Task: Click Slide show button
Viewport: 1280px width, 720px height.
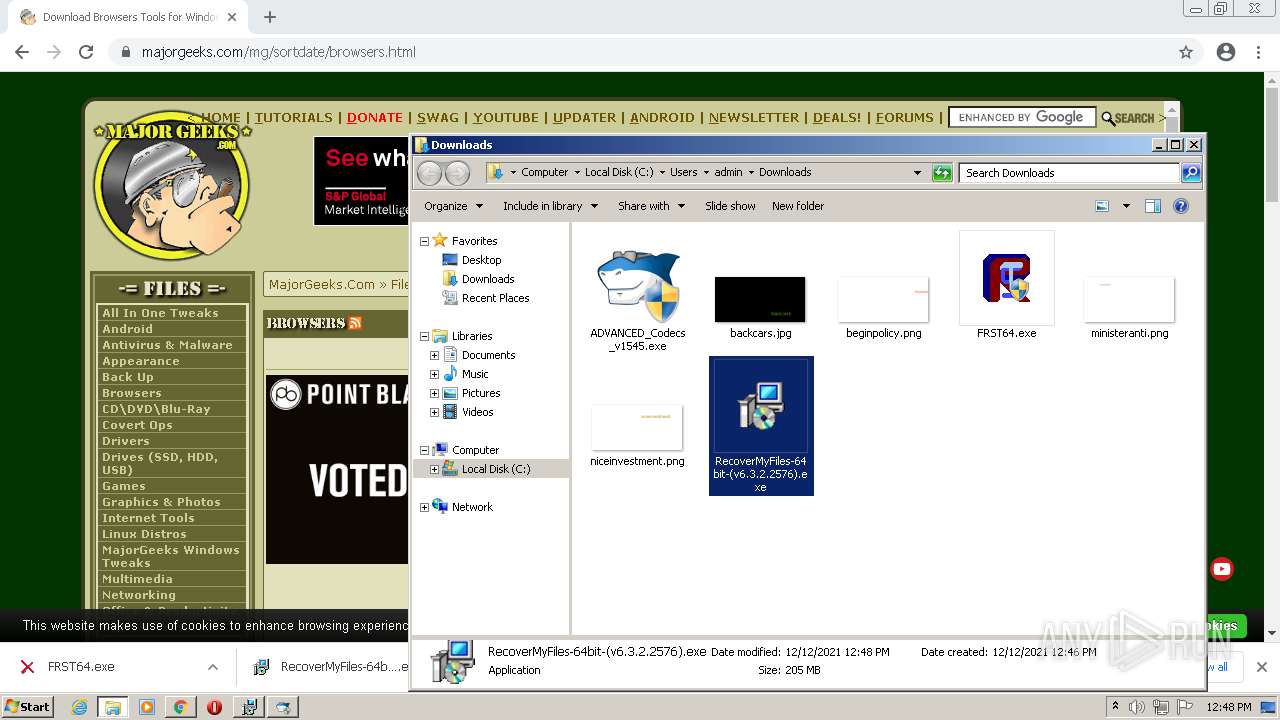Action: [730, 206]
